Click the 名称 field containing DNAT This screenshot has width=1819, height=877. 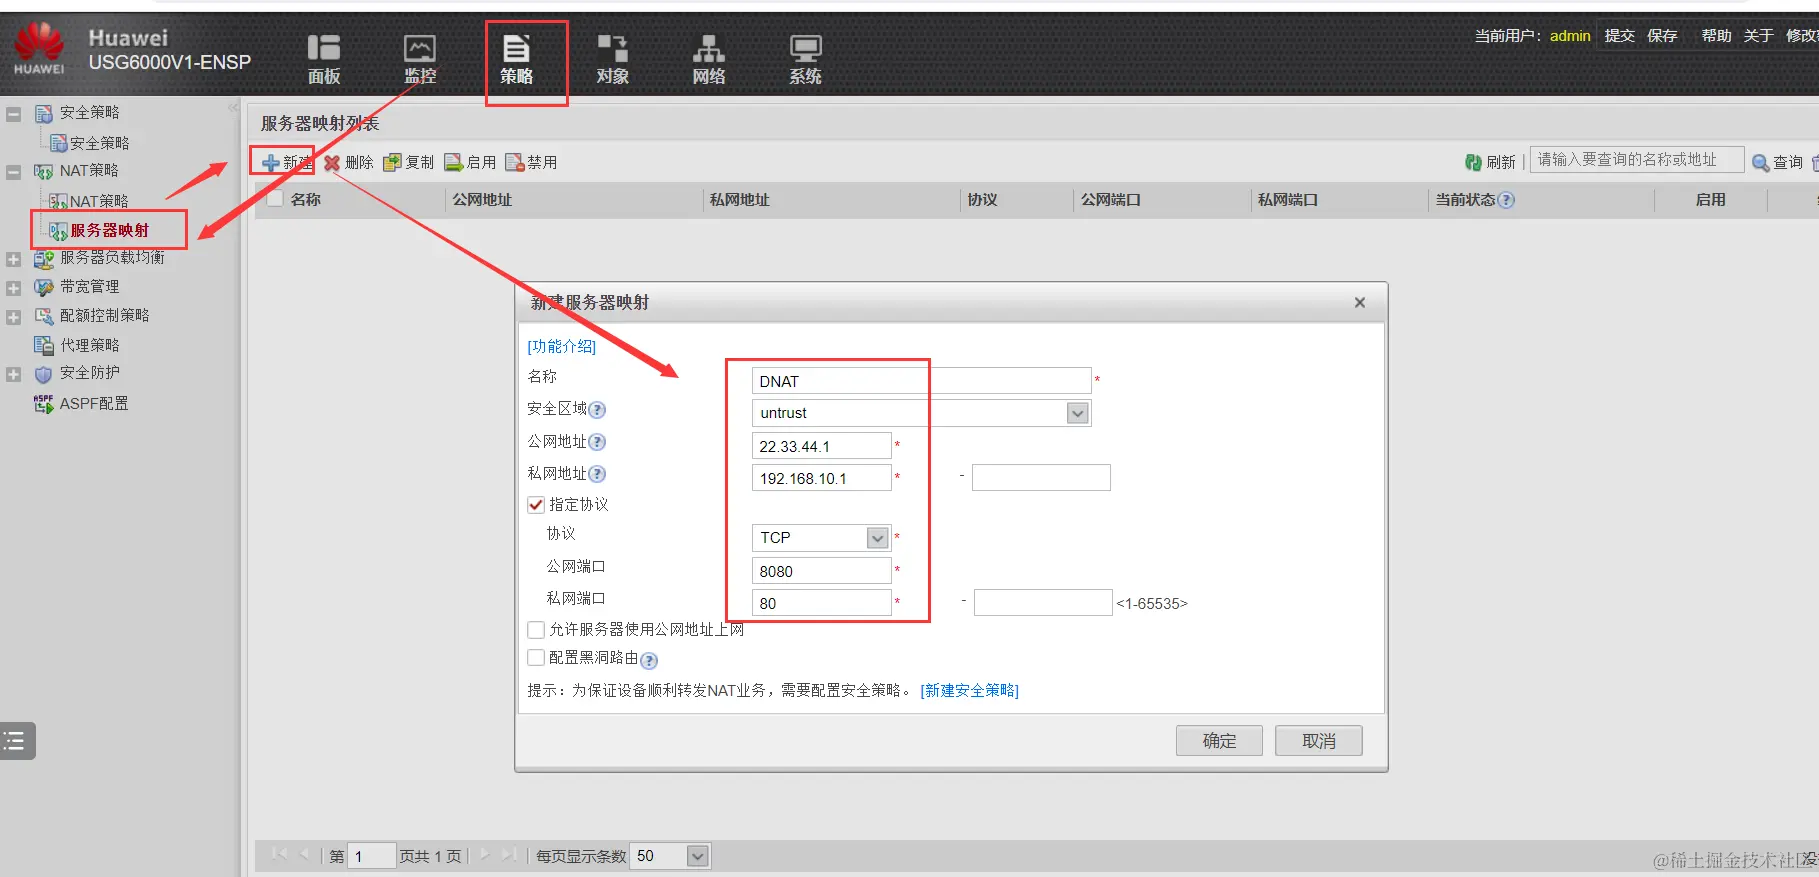tap(921, 381)
